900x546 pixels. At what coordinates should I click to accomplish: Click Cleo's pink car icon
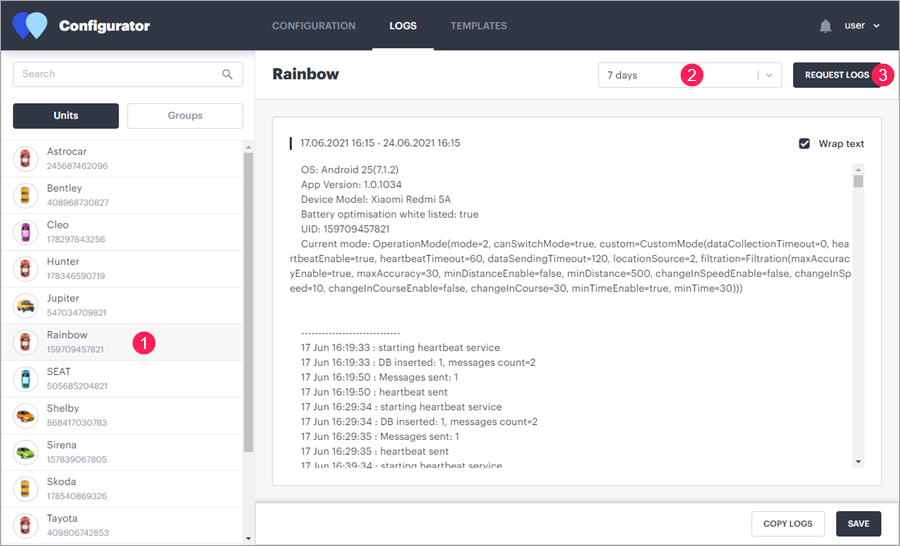25,232
